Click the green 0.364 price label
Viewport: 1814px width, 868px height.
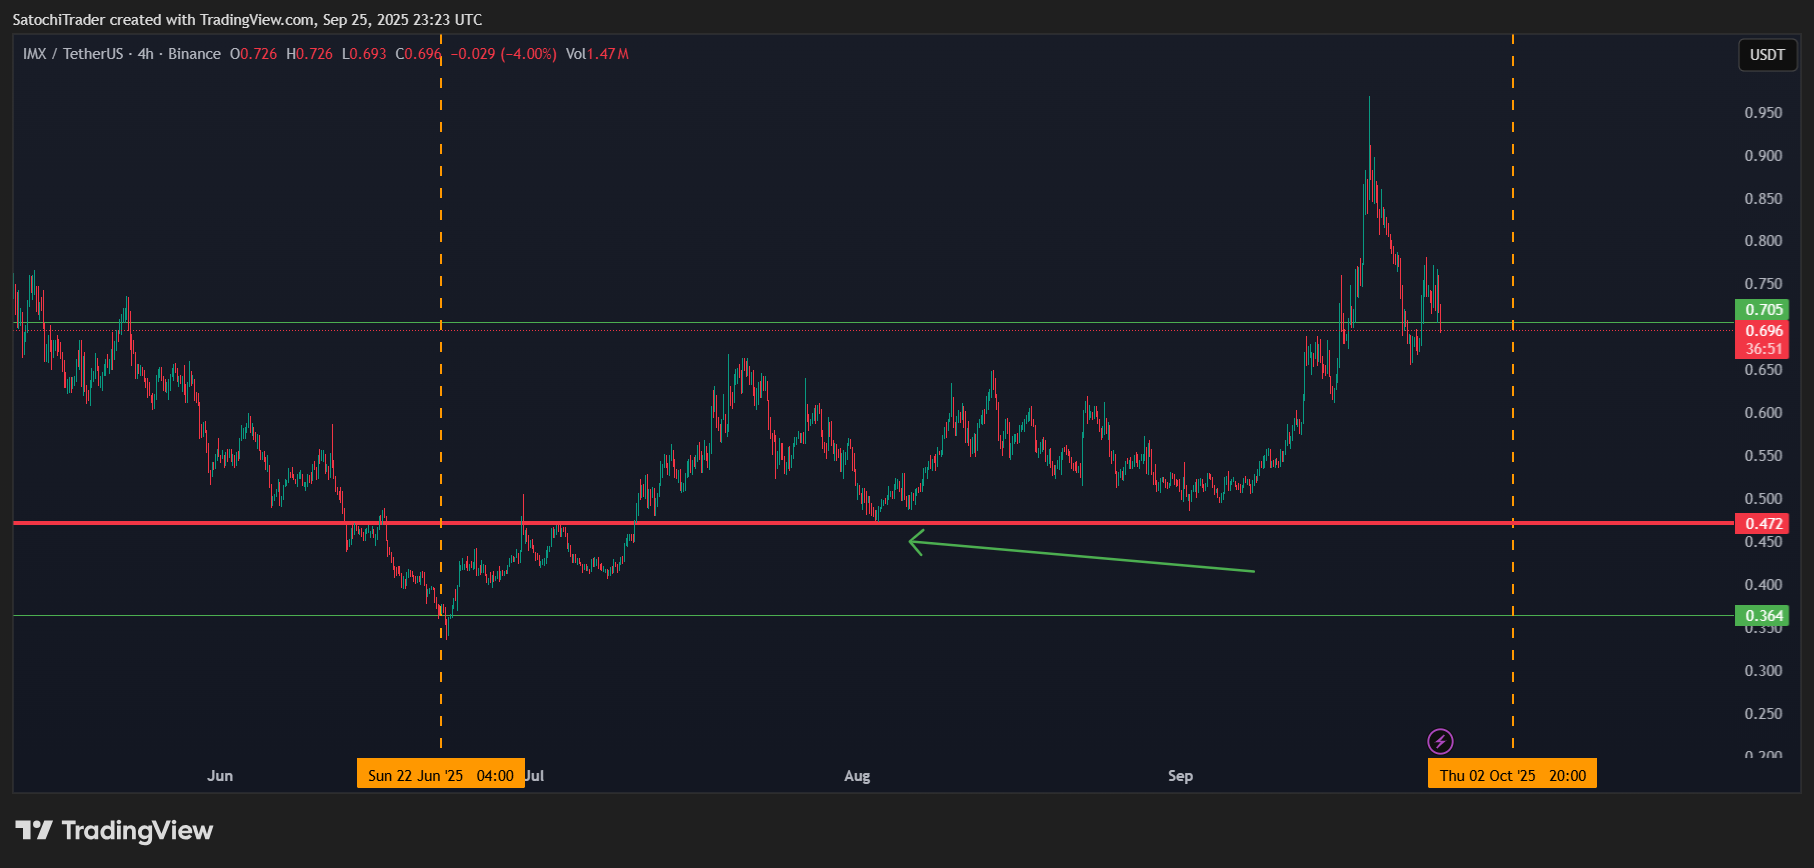tap(1762, 616)
